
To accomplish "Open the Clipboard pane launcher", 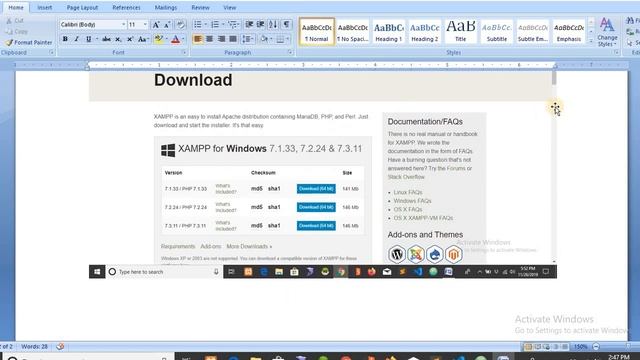I will [x=51, y=53].
